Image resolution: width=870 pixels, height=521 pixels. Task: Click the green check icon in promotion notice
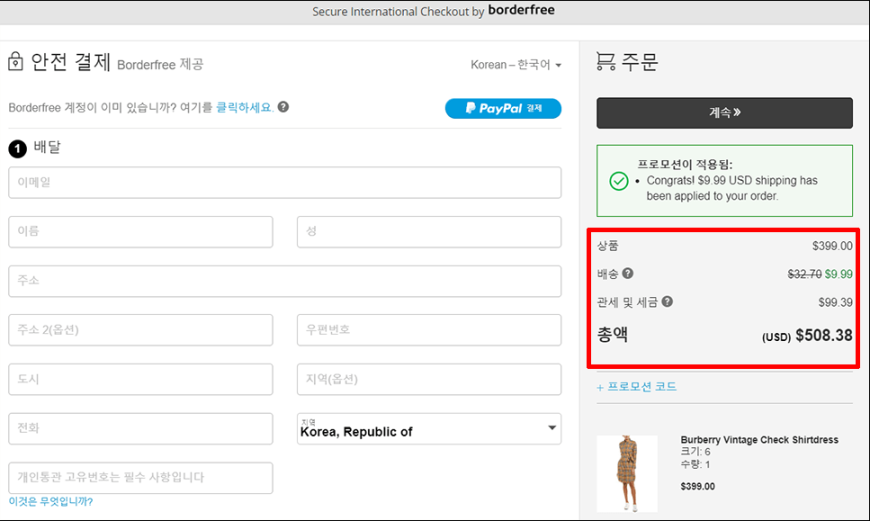point(619,181)
